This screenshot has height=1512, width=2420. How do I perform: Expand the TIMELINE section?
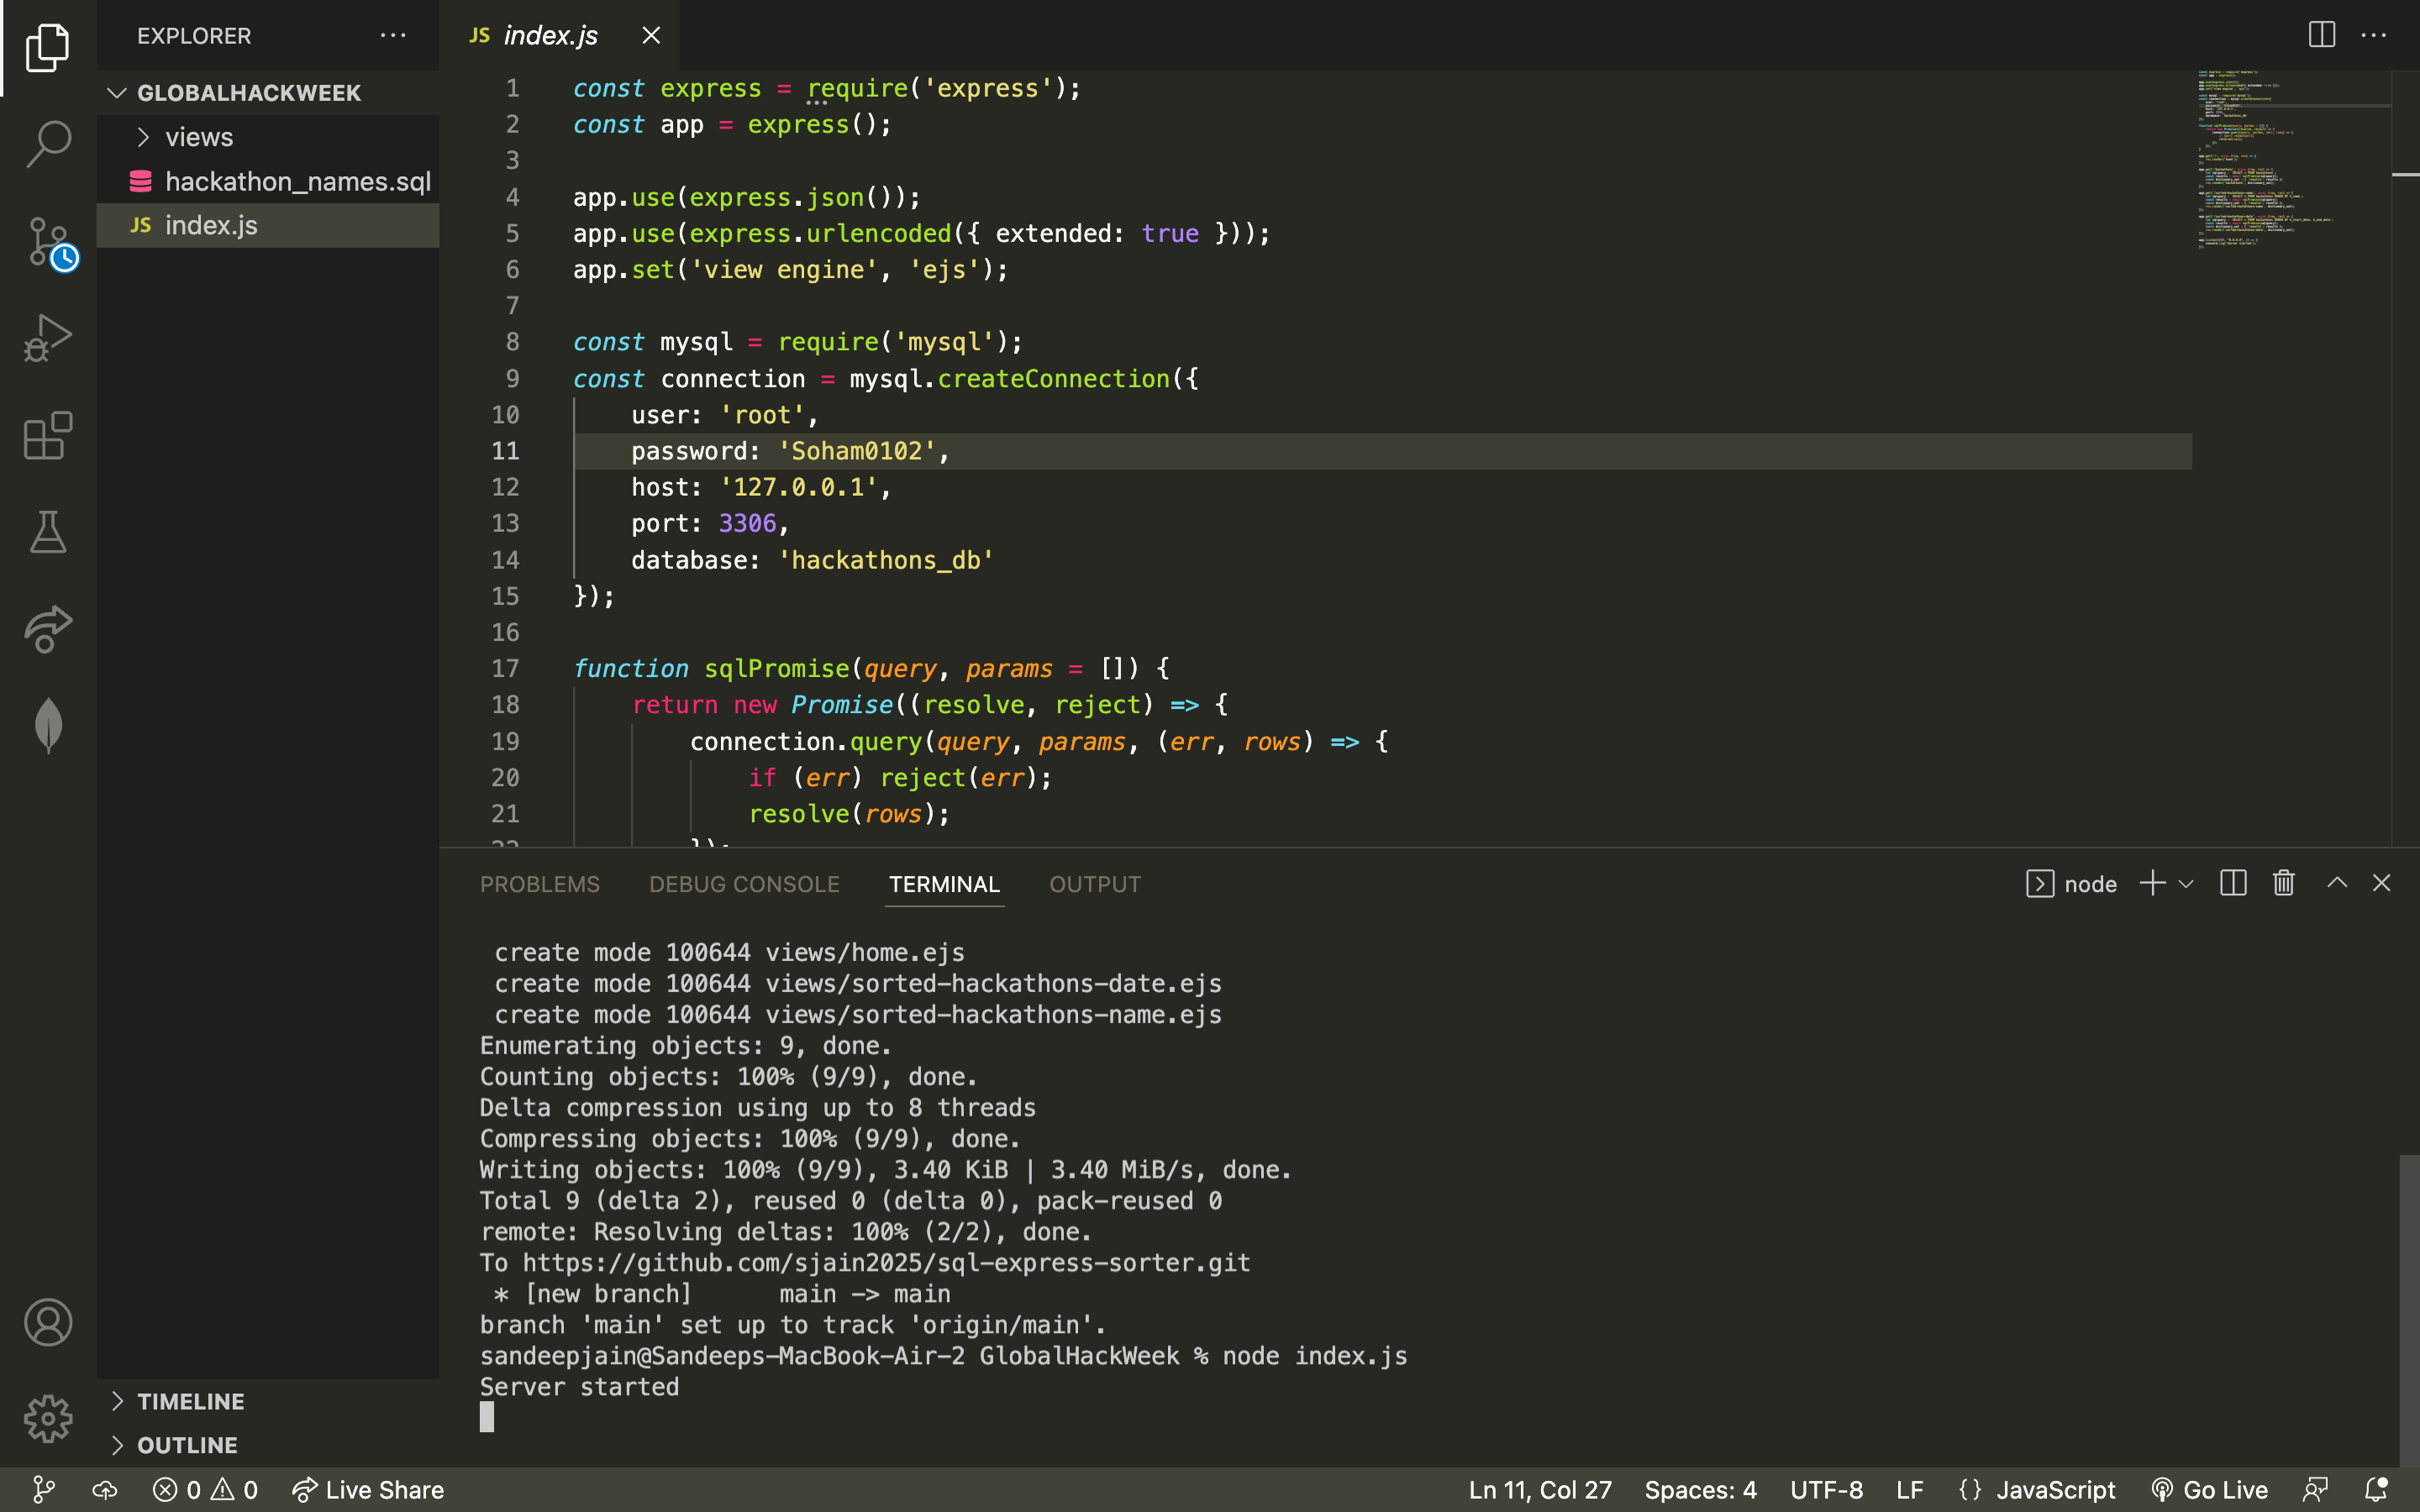click(x=190, y=1401)
